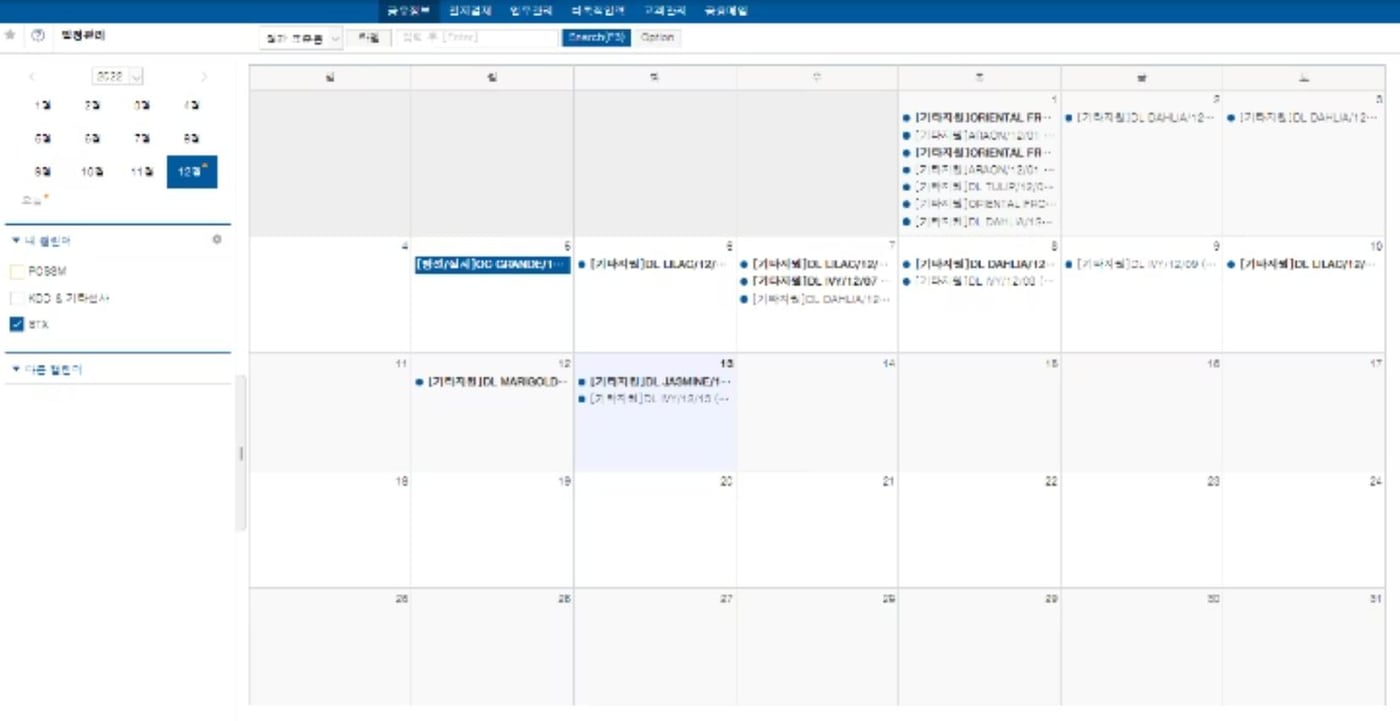Open the view dropdown left of search field

(300, 38)
